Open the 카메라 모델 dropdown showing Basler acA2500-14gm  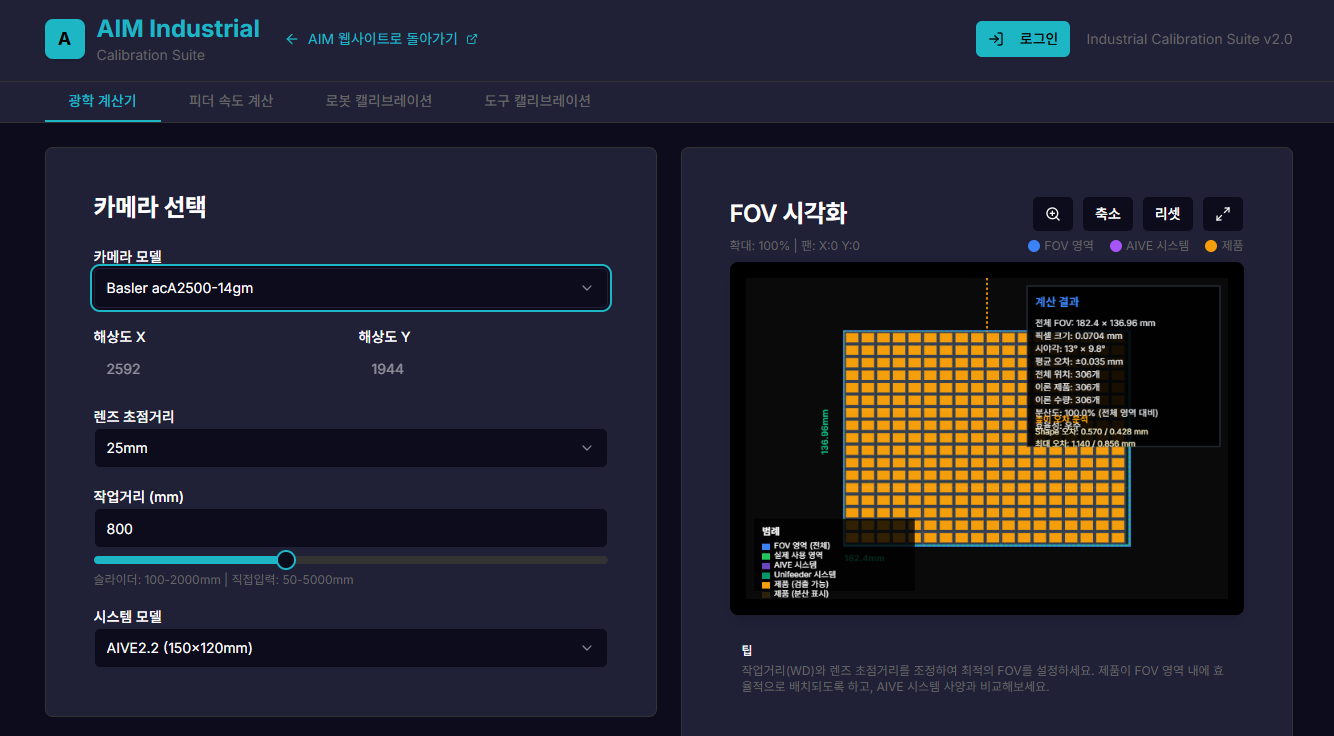click(x=350, y=287)
